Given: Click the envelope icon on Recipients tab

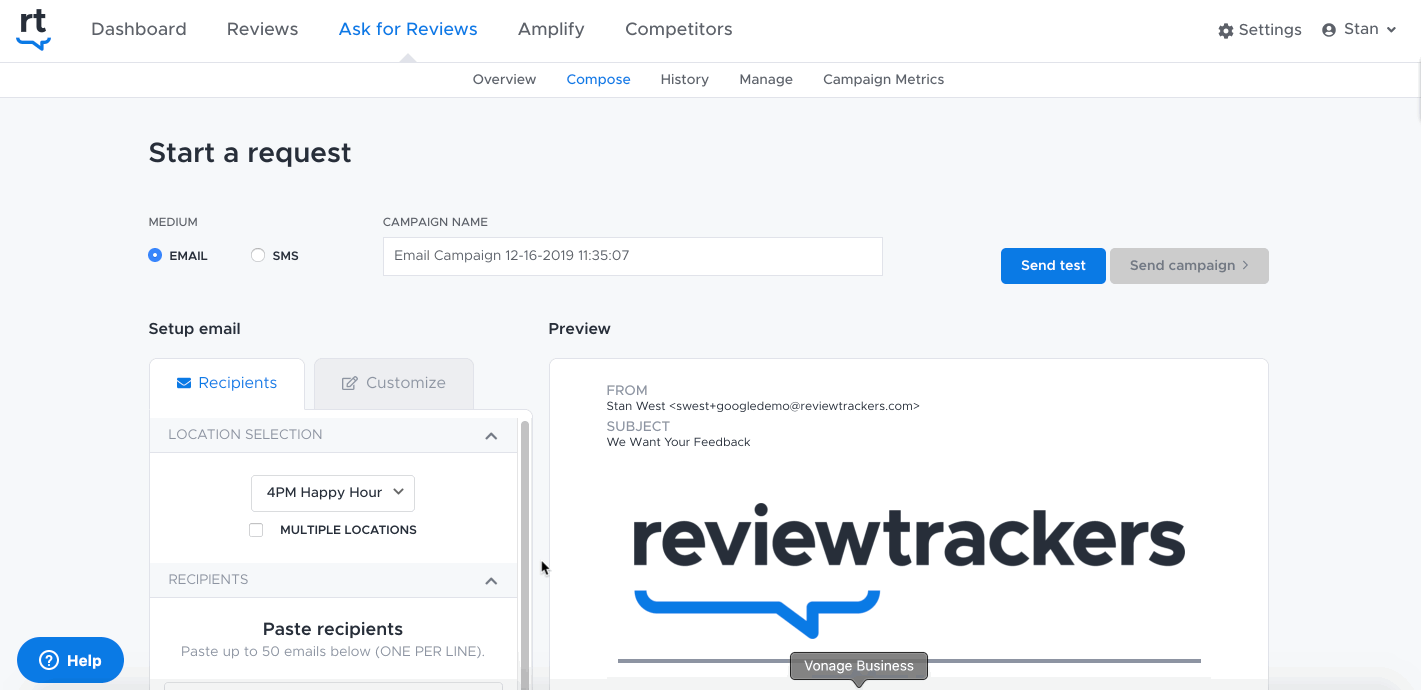Looking at the screenshot, I should [184, 383].
